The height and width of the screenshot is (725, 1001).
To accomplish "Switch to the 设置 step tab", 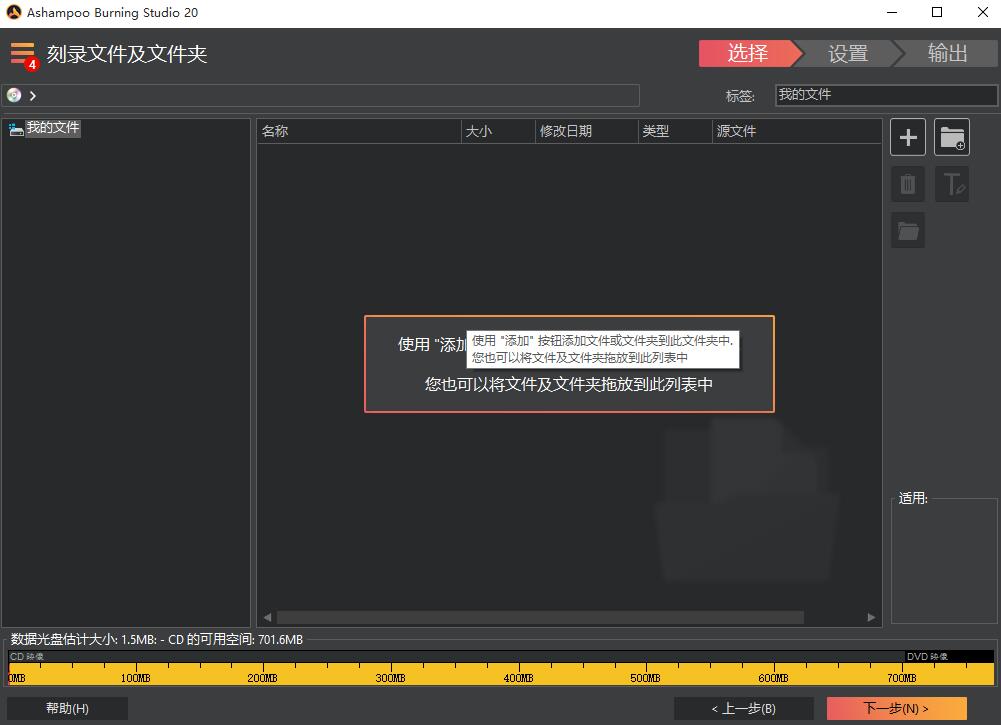I will click(846, 53).
